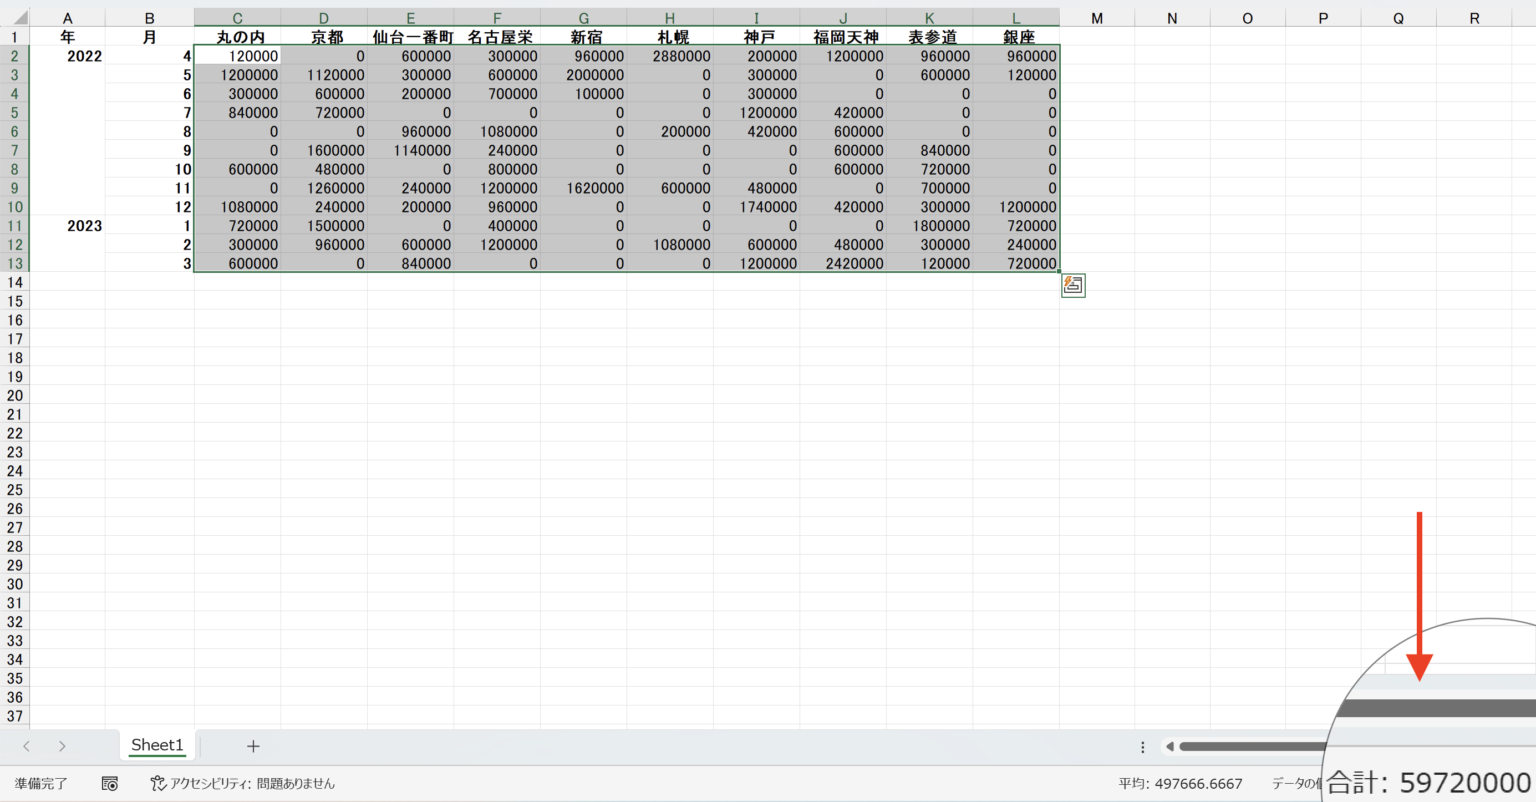
Task: Open the accessibility checker status
Action: [x=243, y=784]
